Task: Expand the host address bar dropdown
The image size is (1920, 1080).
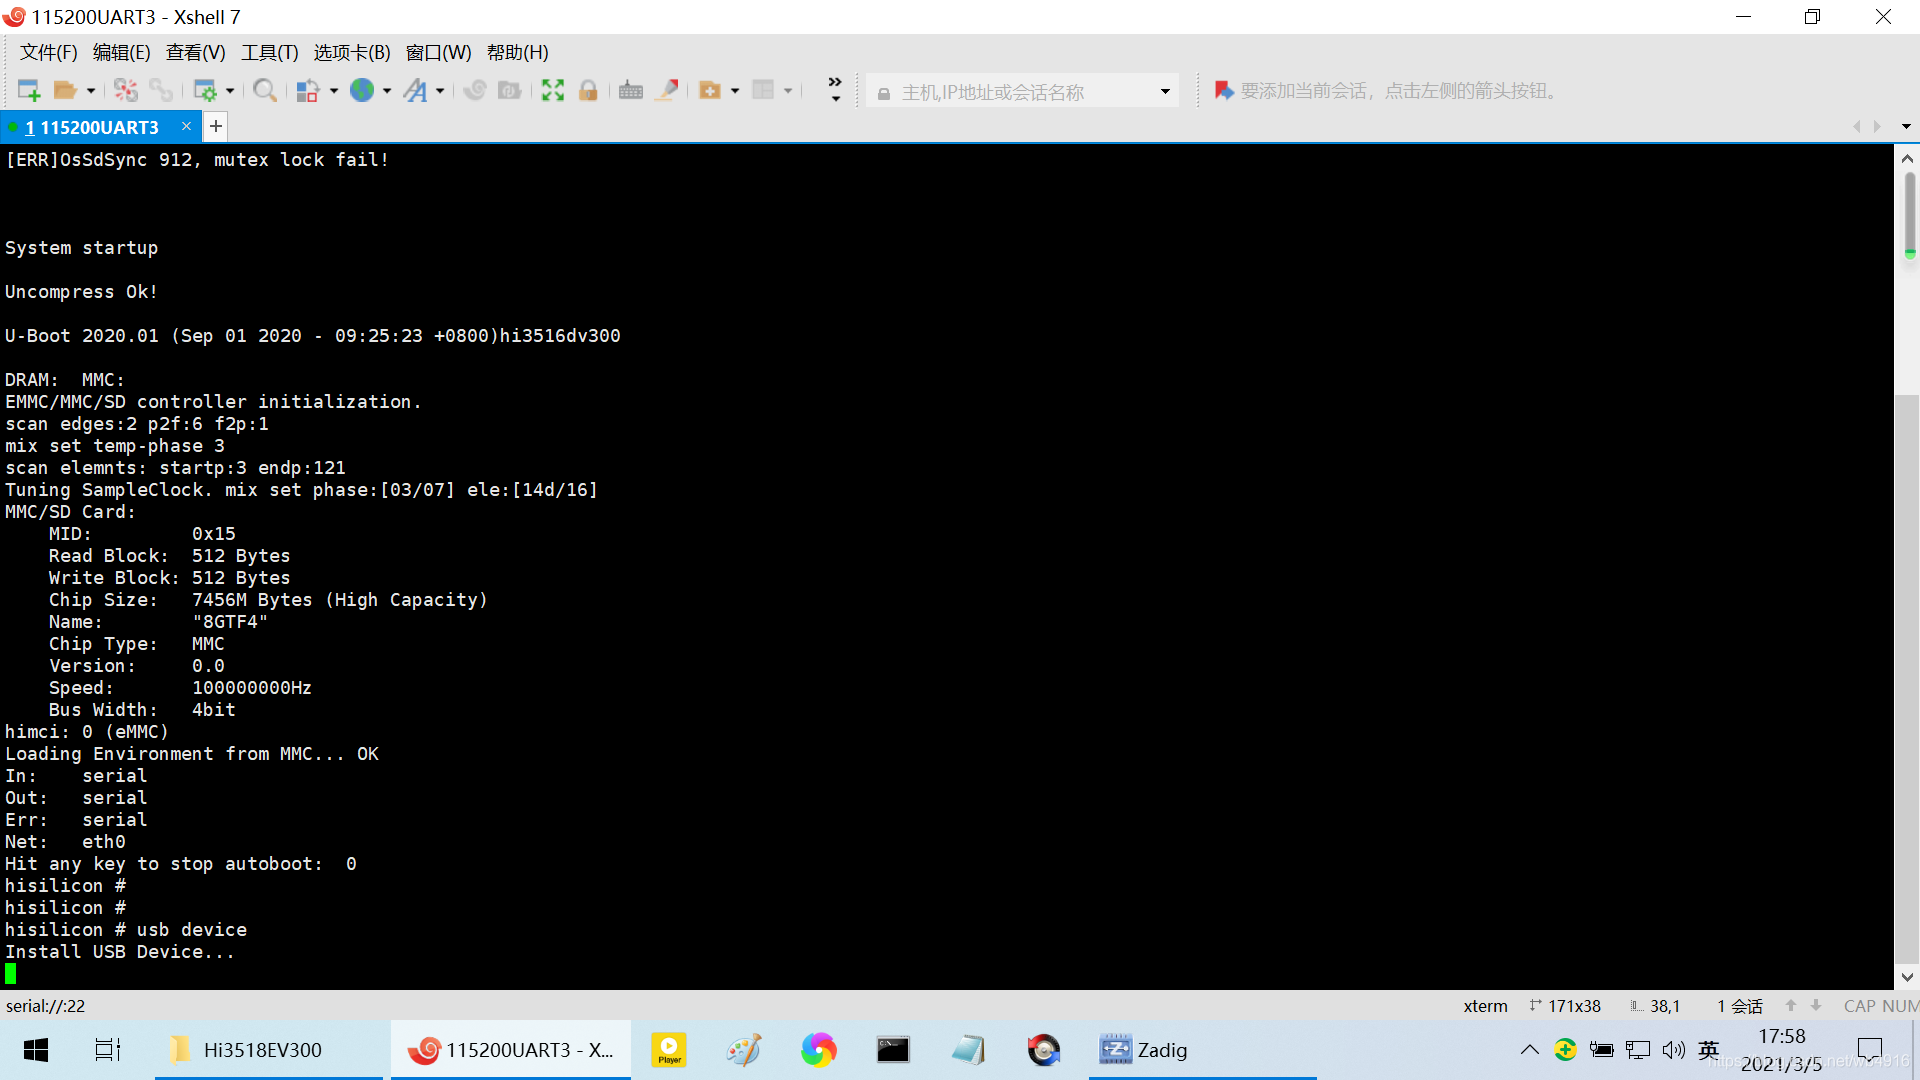Action: pyautogui.click(x=1165, y=92)
